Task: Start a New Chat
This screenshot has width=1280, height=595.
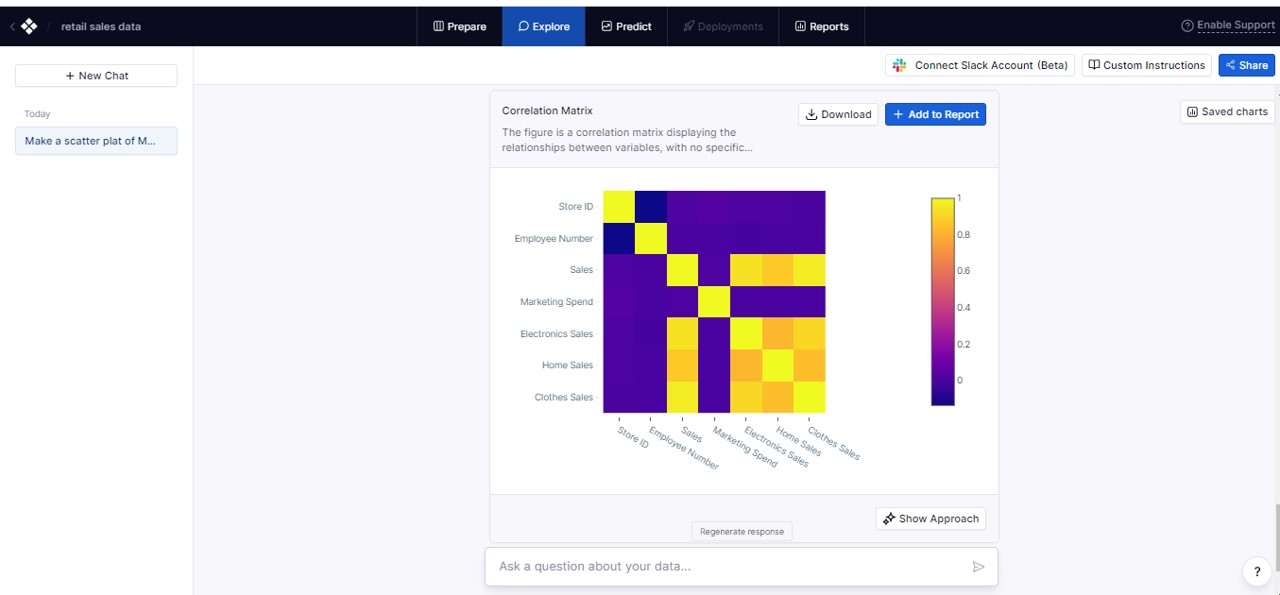Action: [96, 76]
